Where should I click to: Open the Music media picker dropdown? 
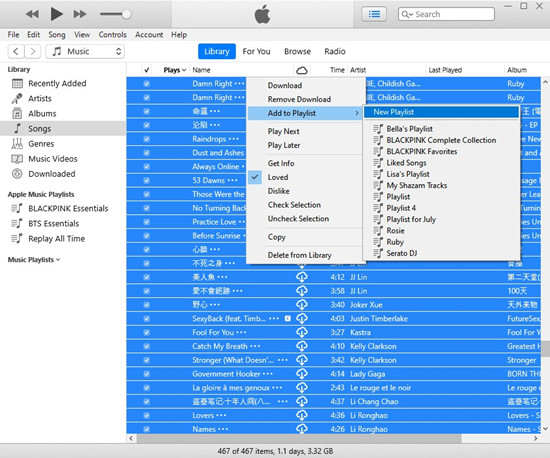(85, 52)
